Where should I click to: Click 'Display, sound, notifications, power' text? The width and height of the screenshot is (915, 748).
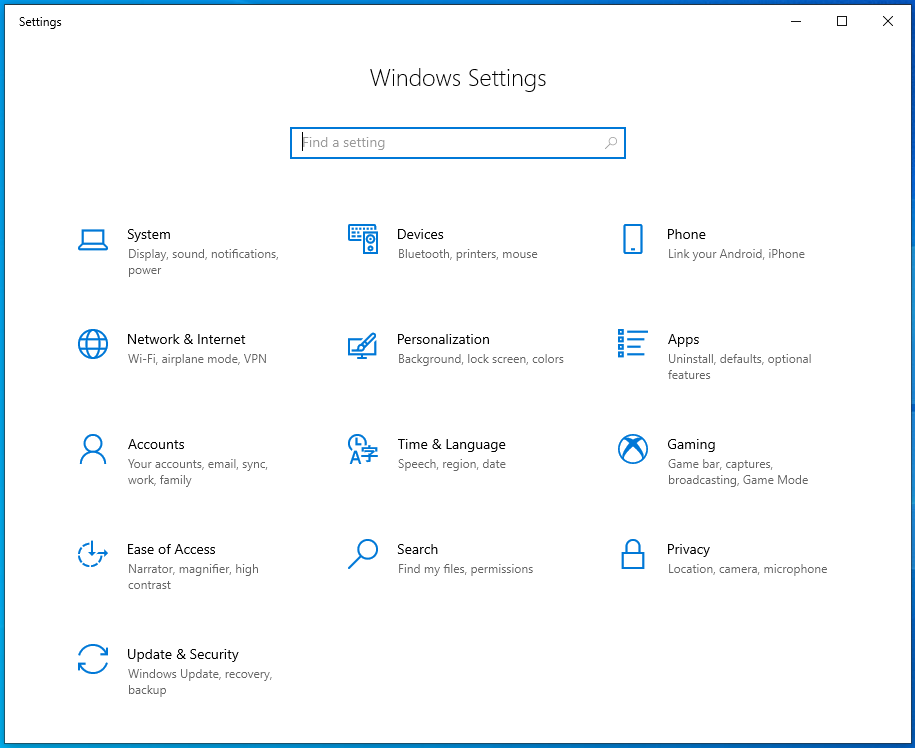click(x=203, y=262)
